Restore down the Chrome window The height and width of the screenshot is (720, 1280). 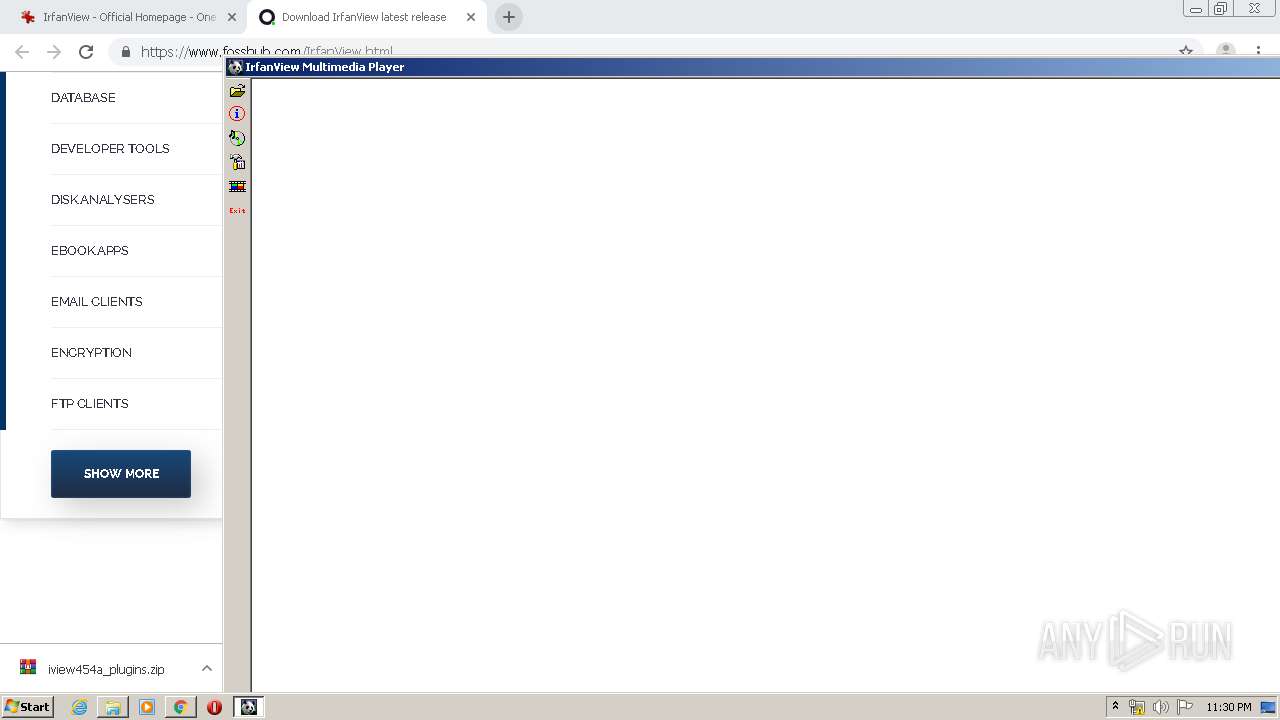[1221, 9]
